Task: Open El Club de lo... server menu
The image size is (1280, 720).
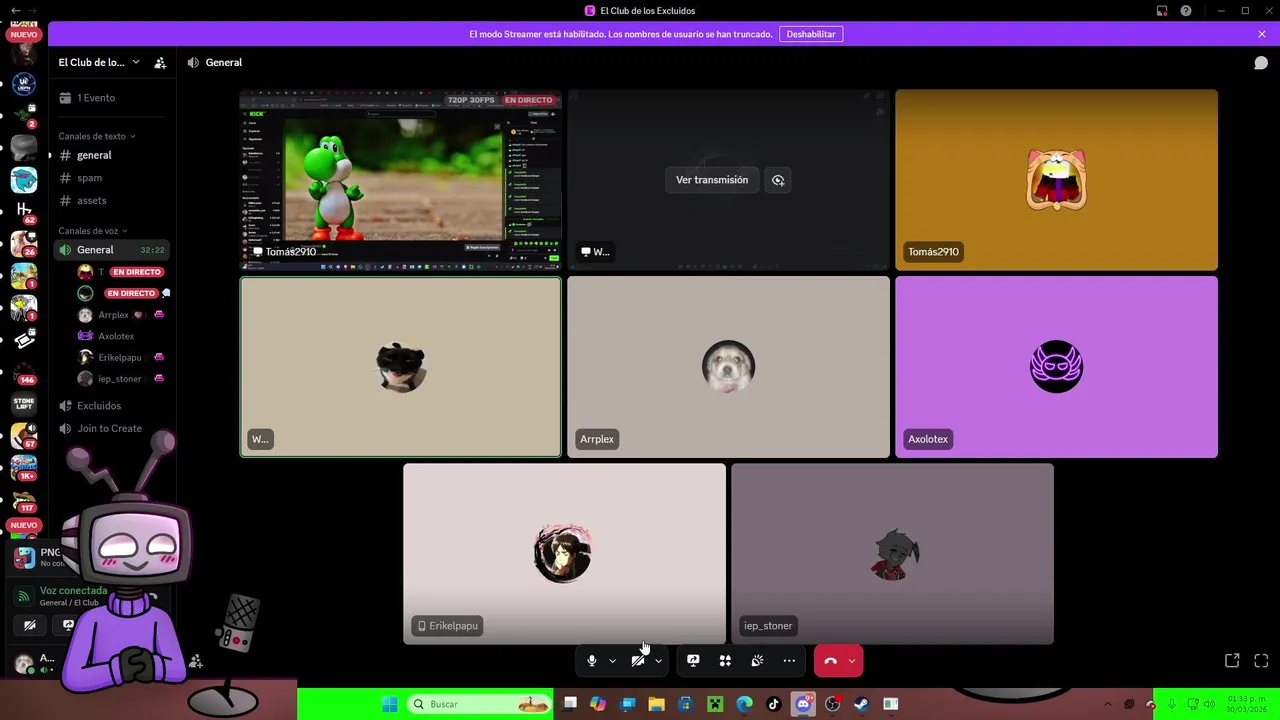Action: pos(99,62)
